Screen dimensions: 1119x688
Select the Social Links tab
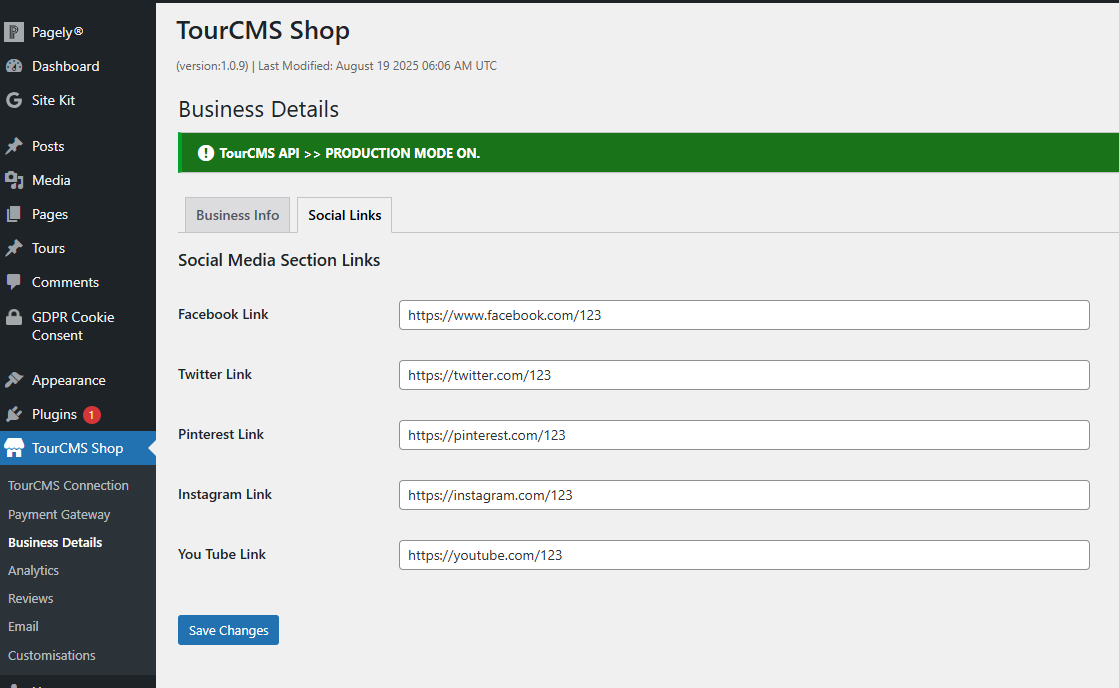click(x=345, y=215)
